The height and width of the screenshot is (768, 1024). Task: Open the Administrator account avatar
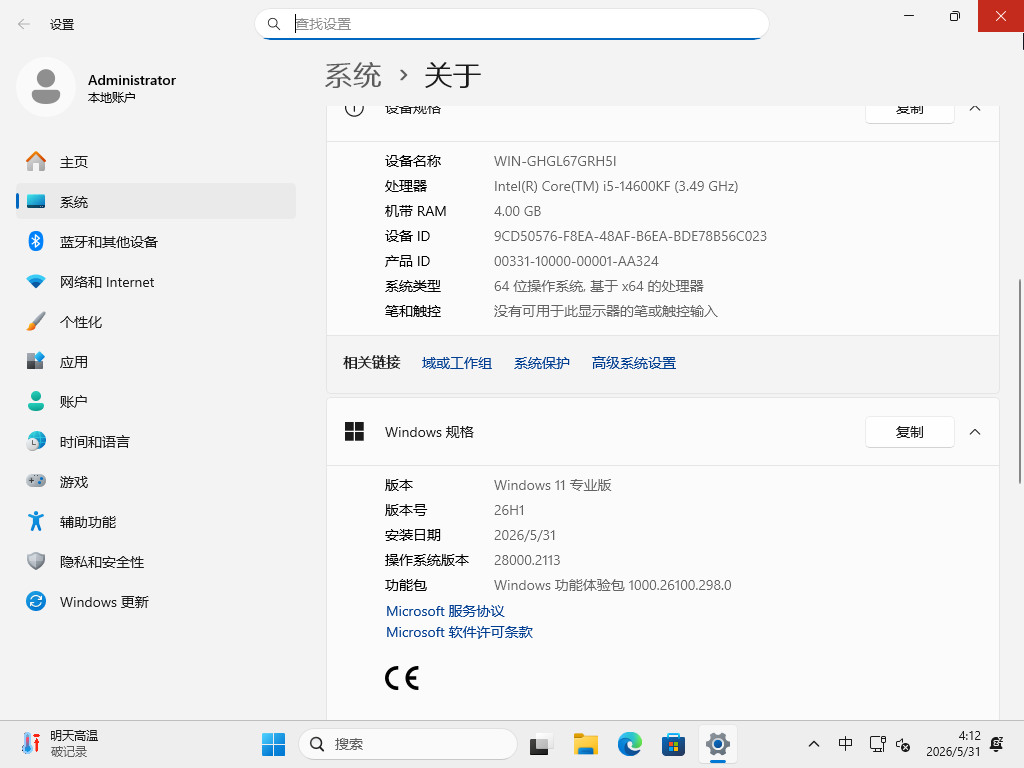click(x=46, y=87)
